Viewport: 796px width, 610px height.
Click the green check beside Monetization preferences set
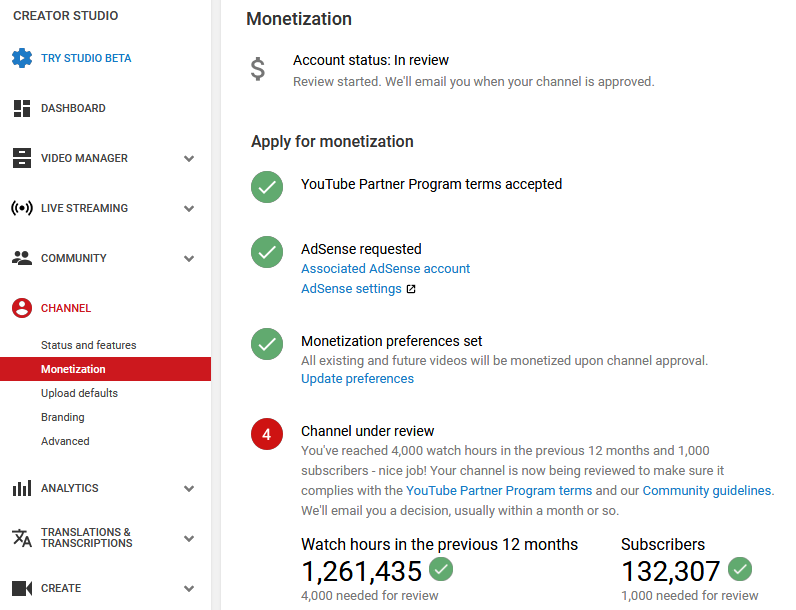coord(267,344)
